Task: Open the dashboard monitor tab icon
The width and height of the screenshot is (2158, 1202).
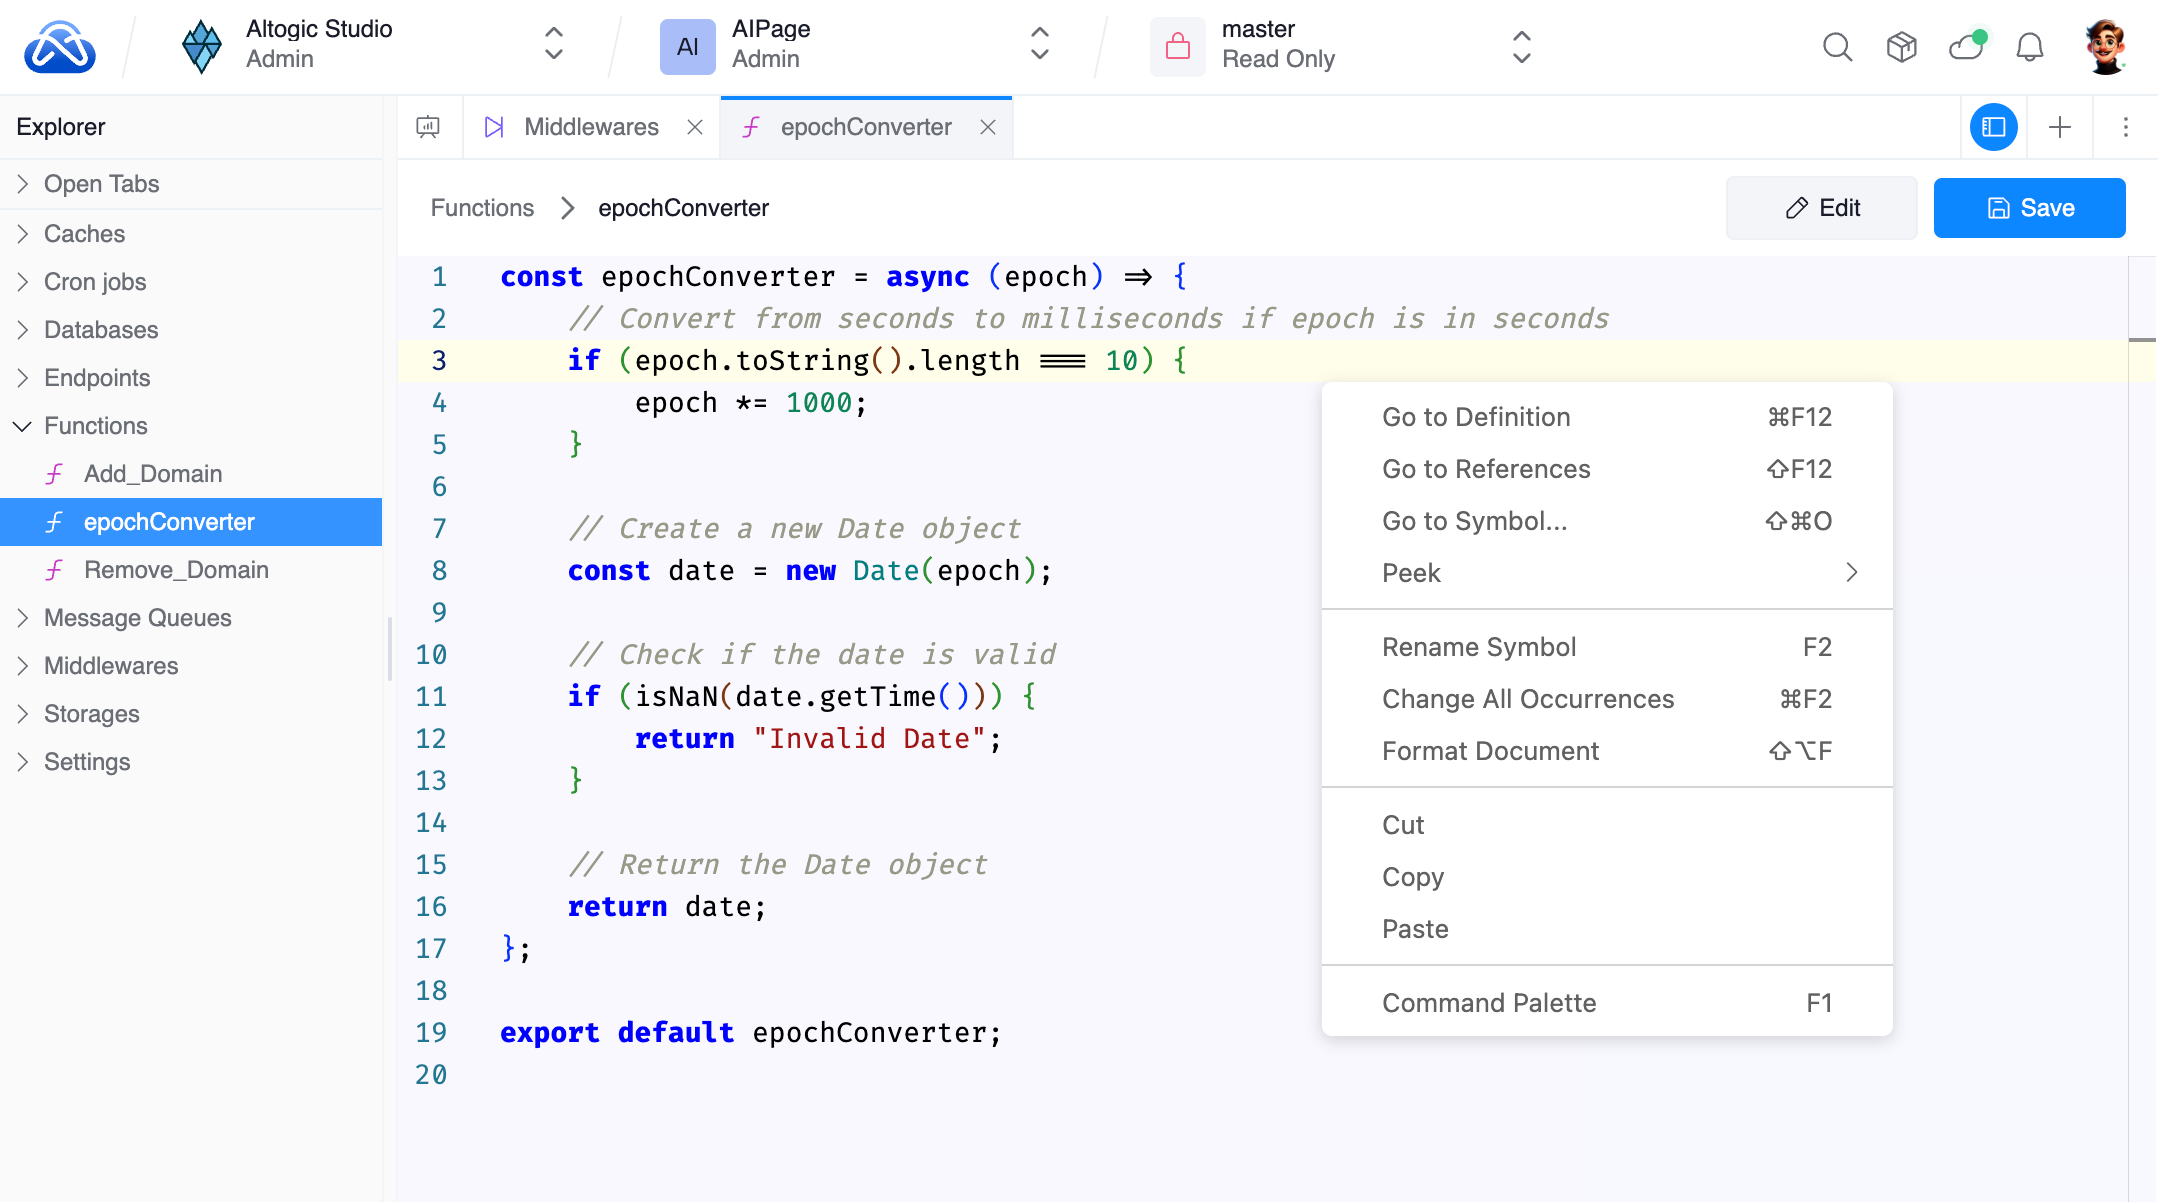Action: (x=428, y=127)
